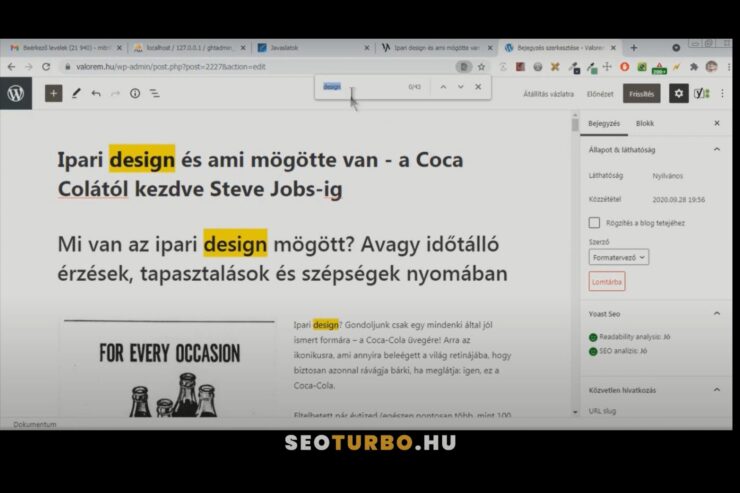The height and width of the screenshot is (493, 740).
Task: Edit publish date 2020.09.28 19:56
Action: pos(678,200)
